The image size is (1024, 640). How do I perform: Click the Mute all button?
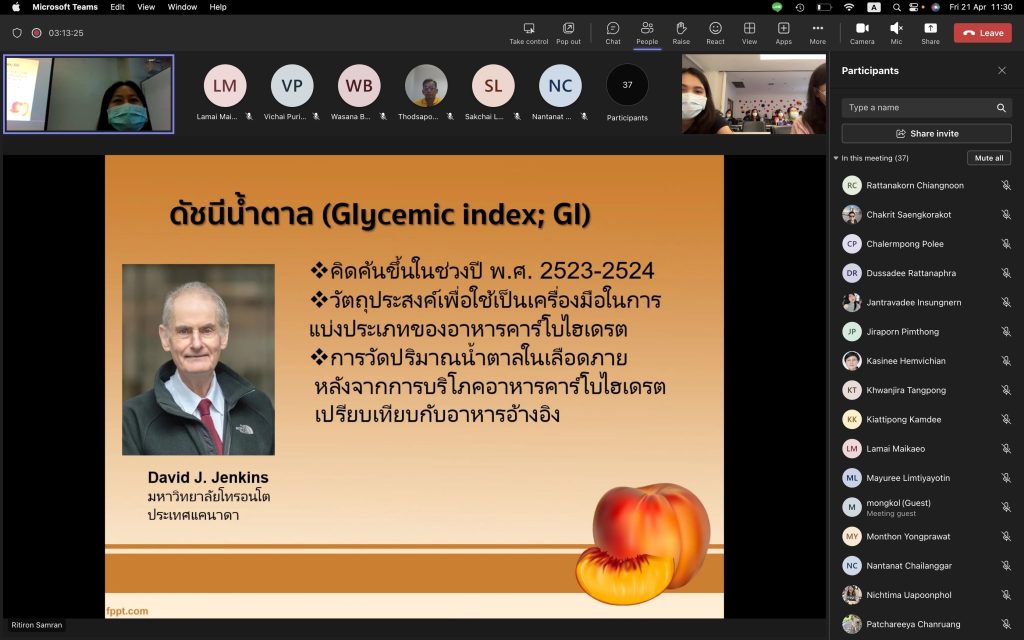(989, 158)
